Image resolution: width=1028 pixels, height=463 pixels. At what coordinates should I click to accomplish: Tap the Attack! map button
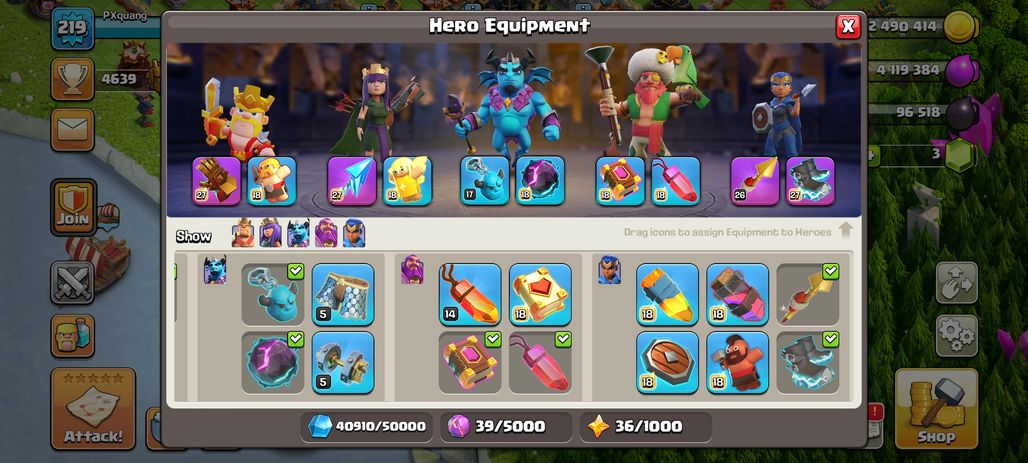click(93, 408)
